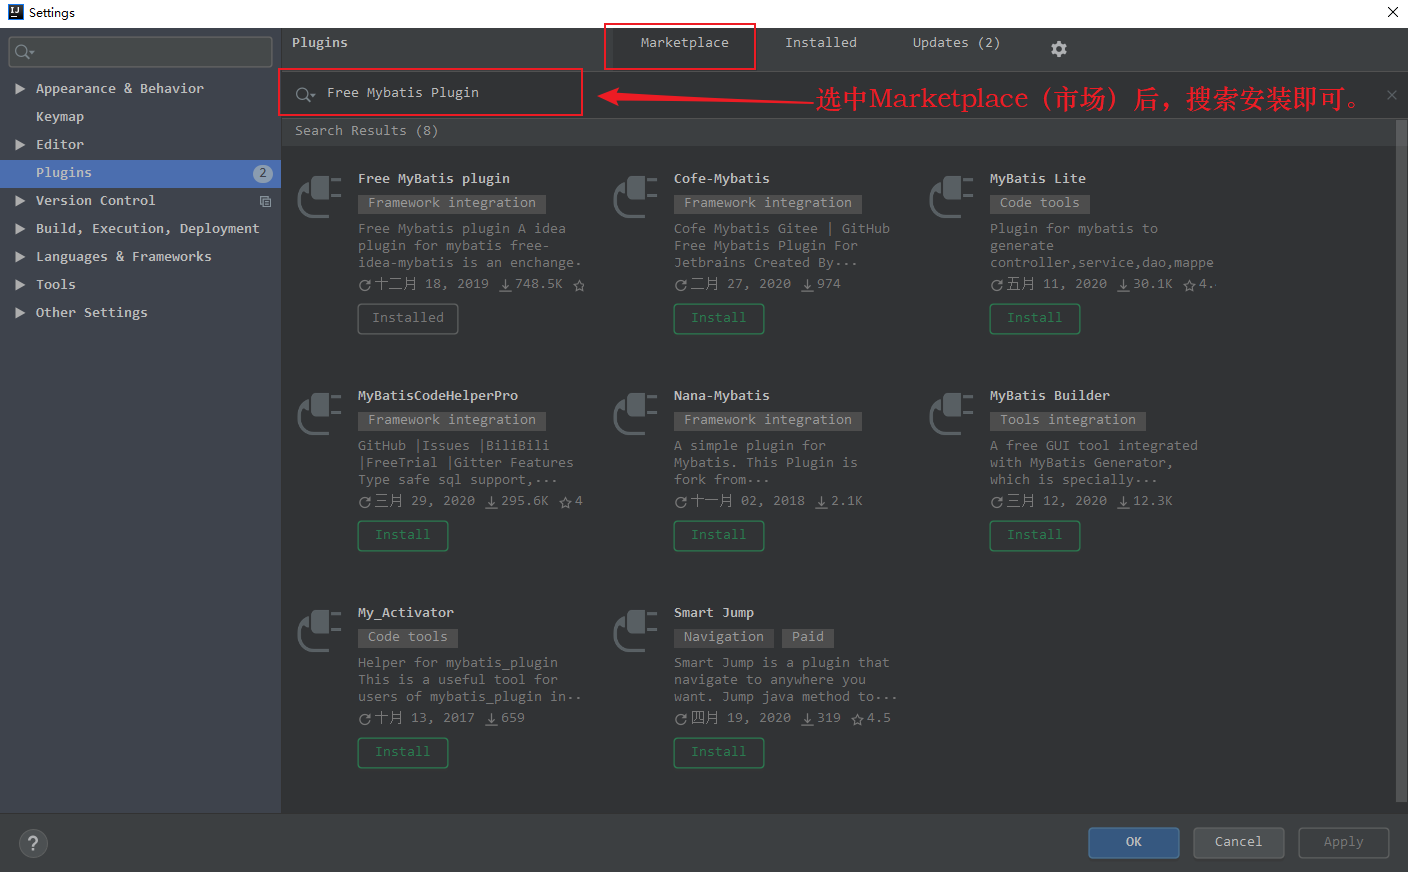Focus the settings sidebar search field
Image resolution: width=1408 pixels, height=872 pixels.
click(140, 52)
